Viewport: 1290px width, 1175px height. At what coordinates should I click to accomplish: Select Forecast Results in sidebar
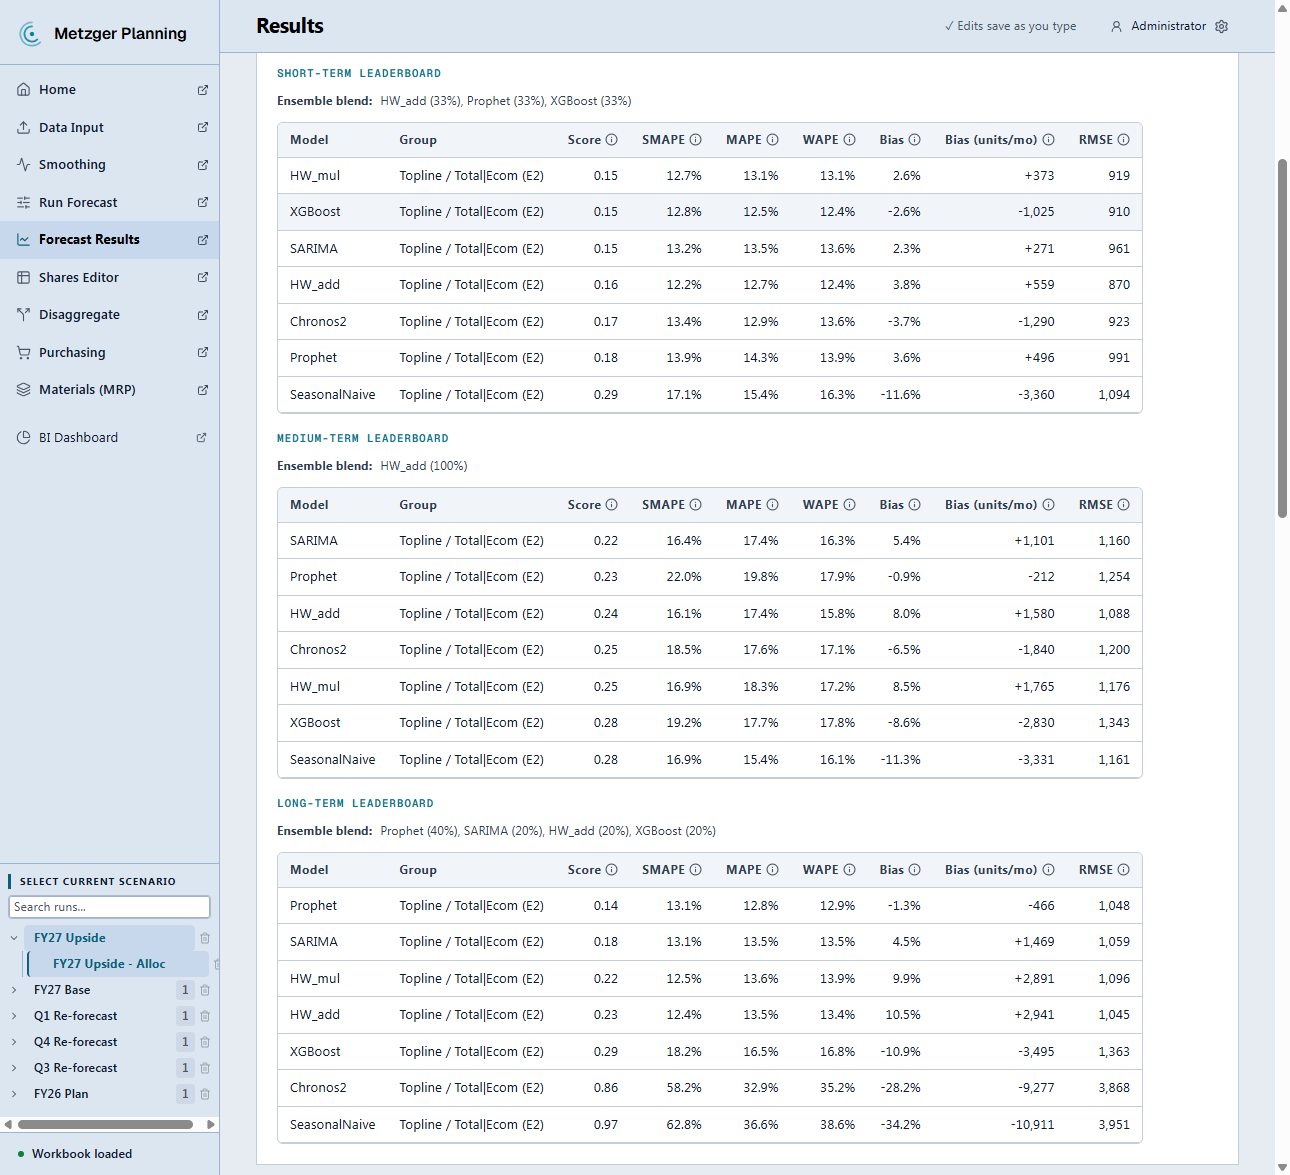coord(109,240)
